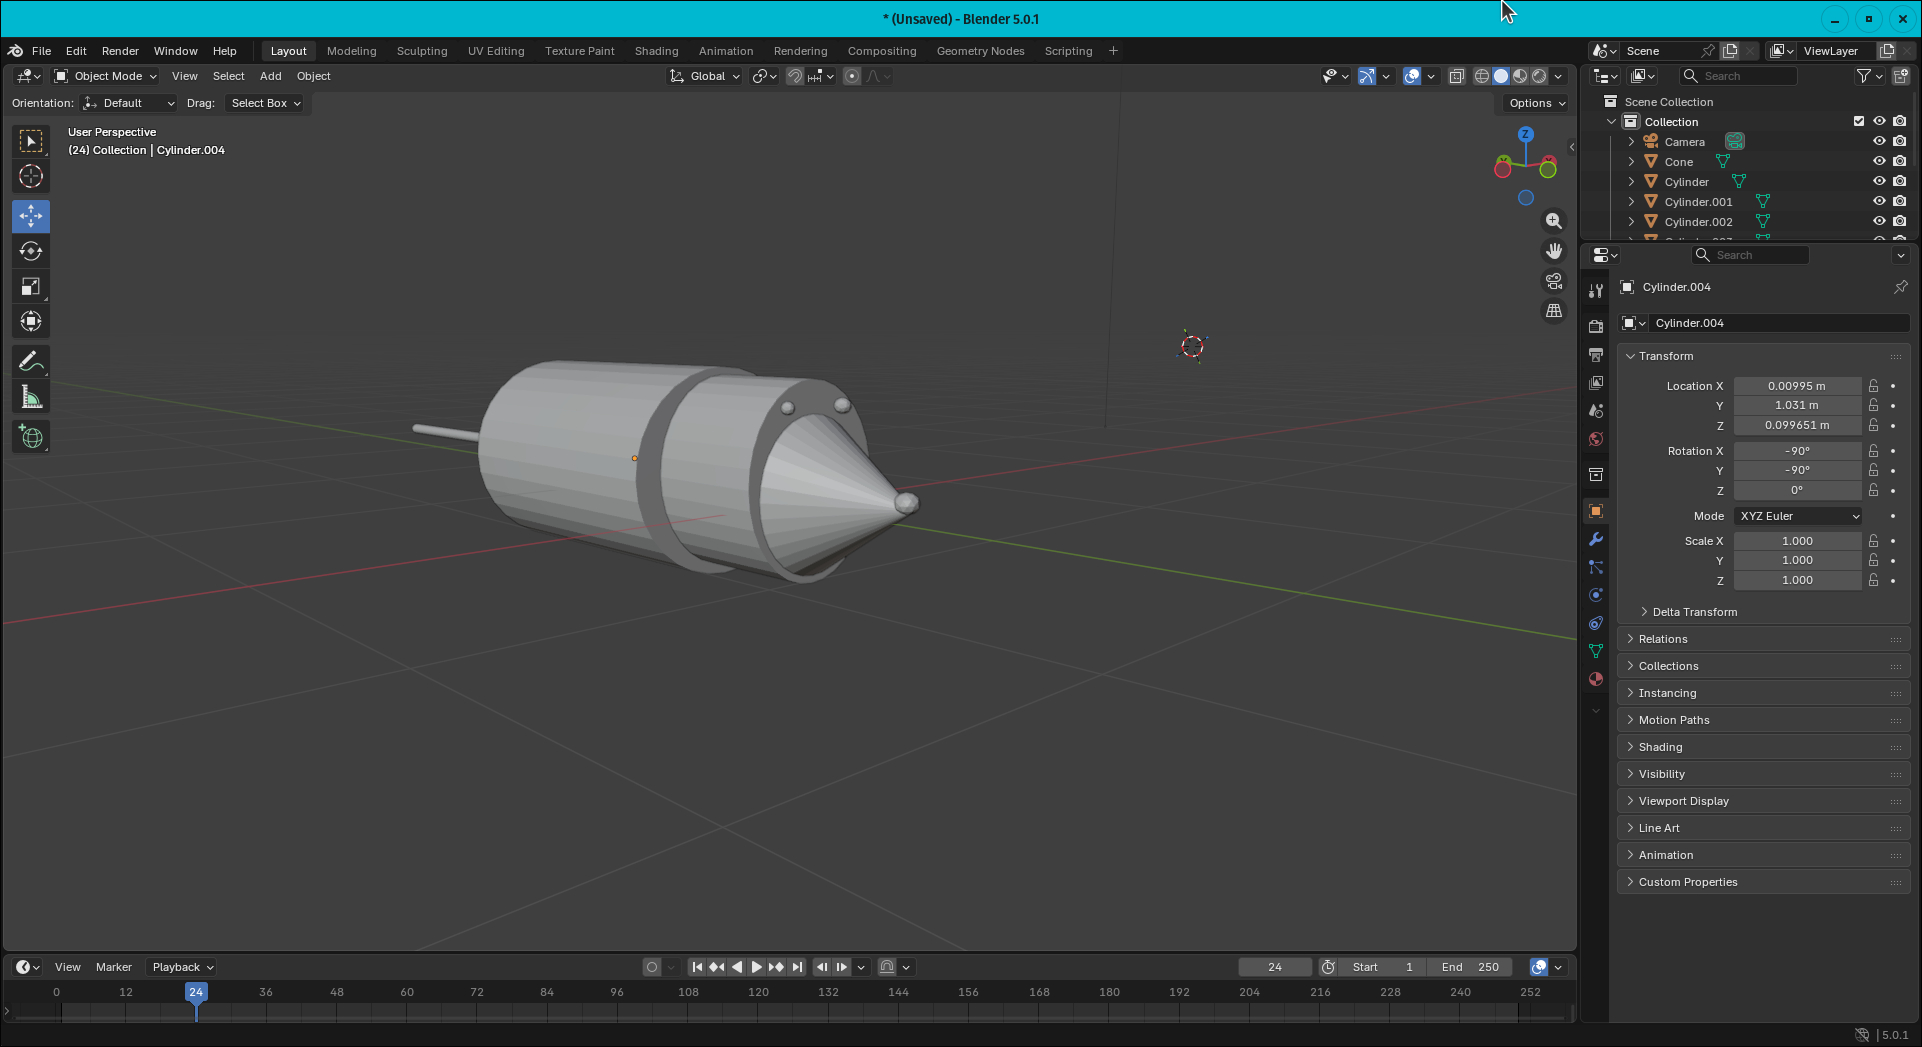Image resolution: width=1922 pixels, height=1047 pixels.
Task: Click the Add Cube tool icon
Action: coord(31,437)
